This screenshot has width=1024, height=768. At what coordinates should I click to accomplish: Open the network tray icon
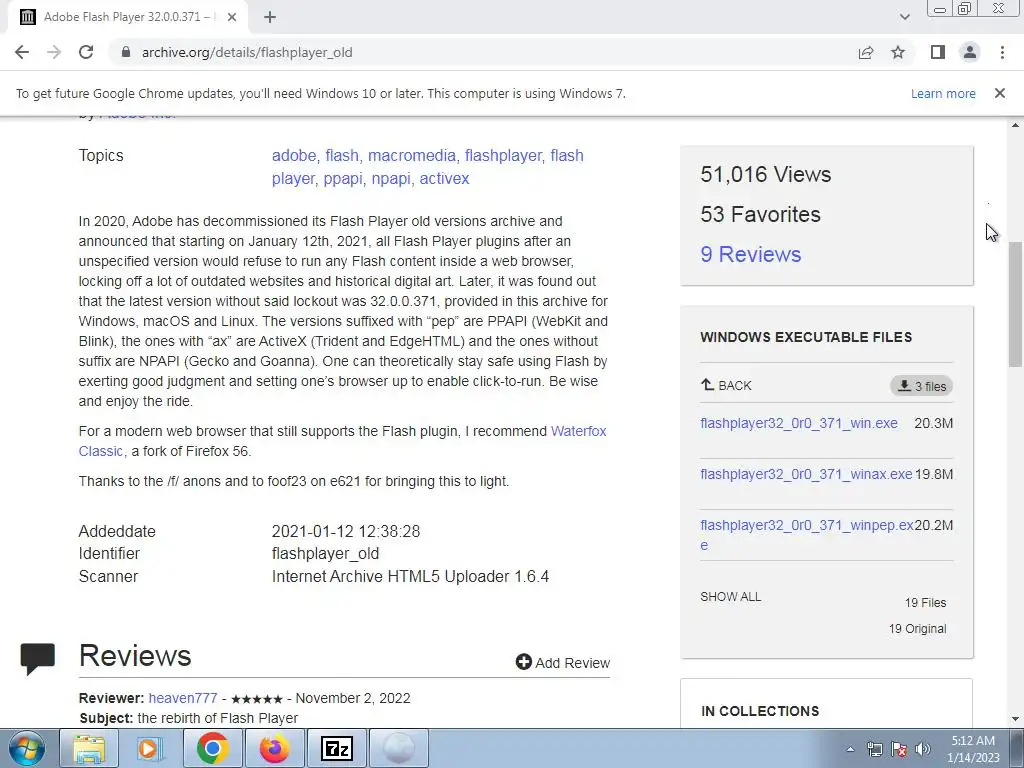tap(874, 749)
